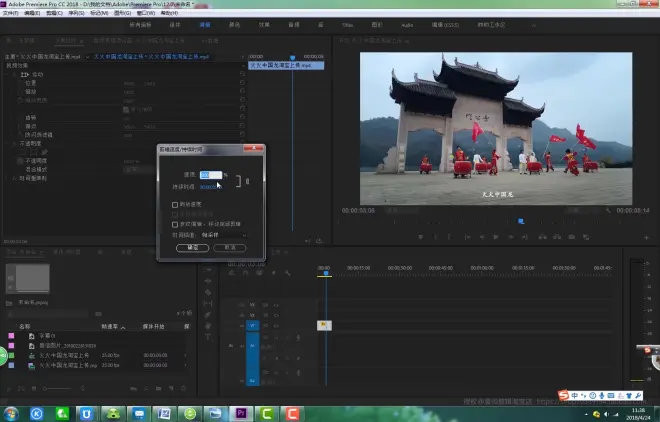Create an ellipse mask under Opacity
660x422 pixels.
(24, 152)
